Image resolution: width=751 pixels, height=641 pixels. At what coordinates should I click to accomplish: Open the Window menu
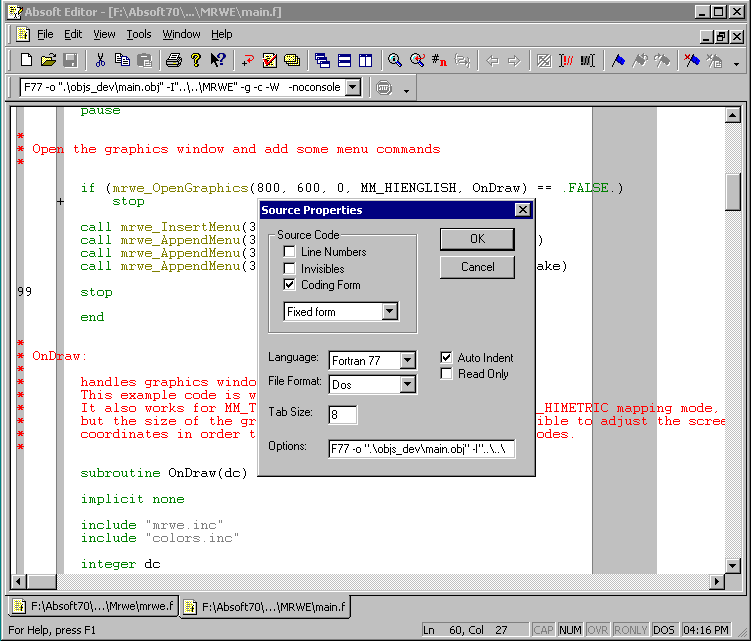(181, 34)
